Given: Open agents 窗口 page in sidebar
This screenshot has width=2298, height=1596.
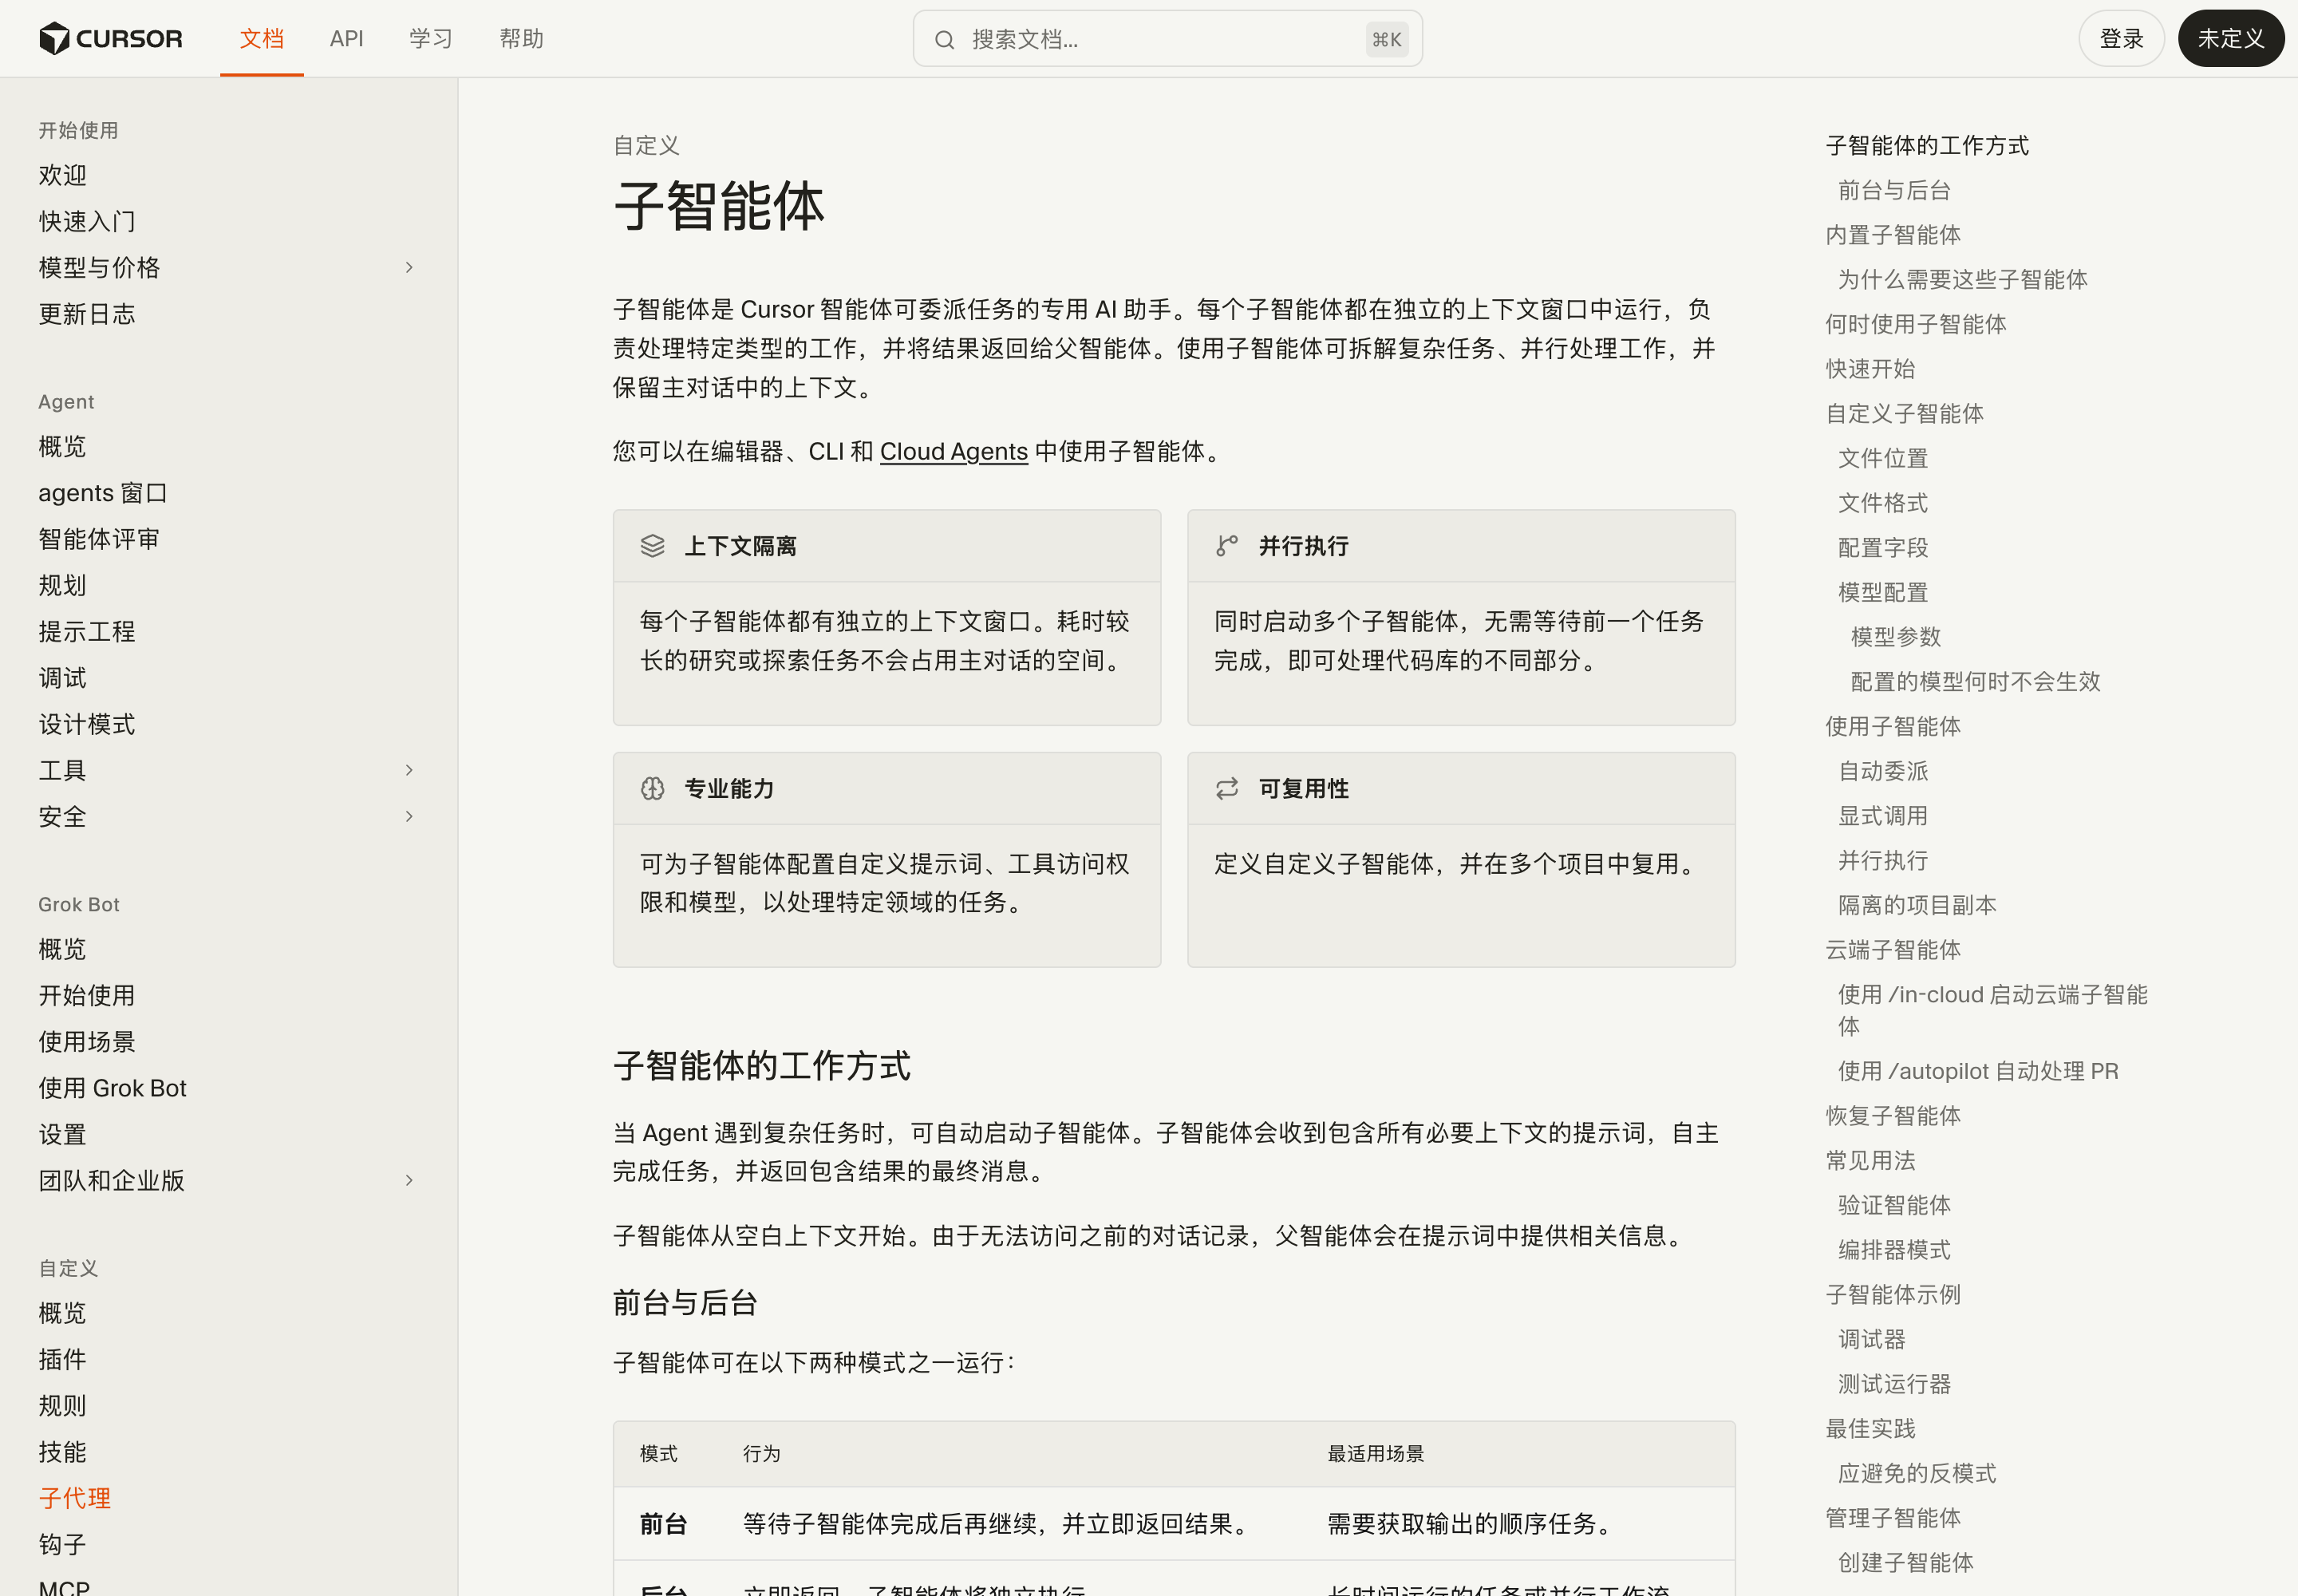Looking at the screenshot, I should pos(103,493).
